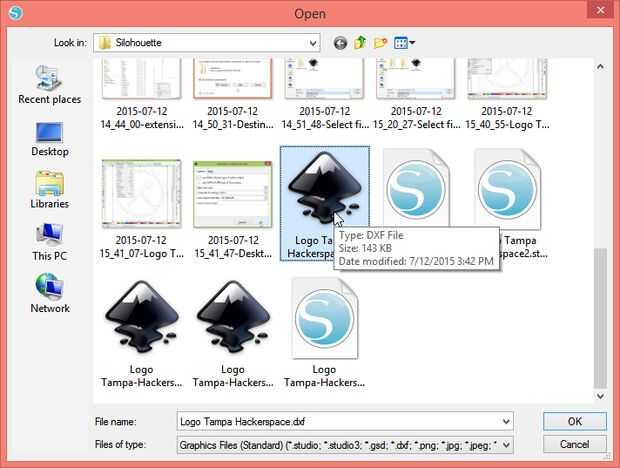Open the Files of type dropdown
Viewport: 620px width, 468px height.
(345, 445)
